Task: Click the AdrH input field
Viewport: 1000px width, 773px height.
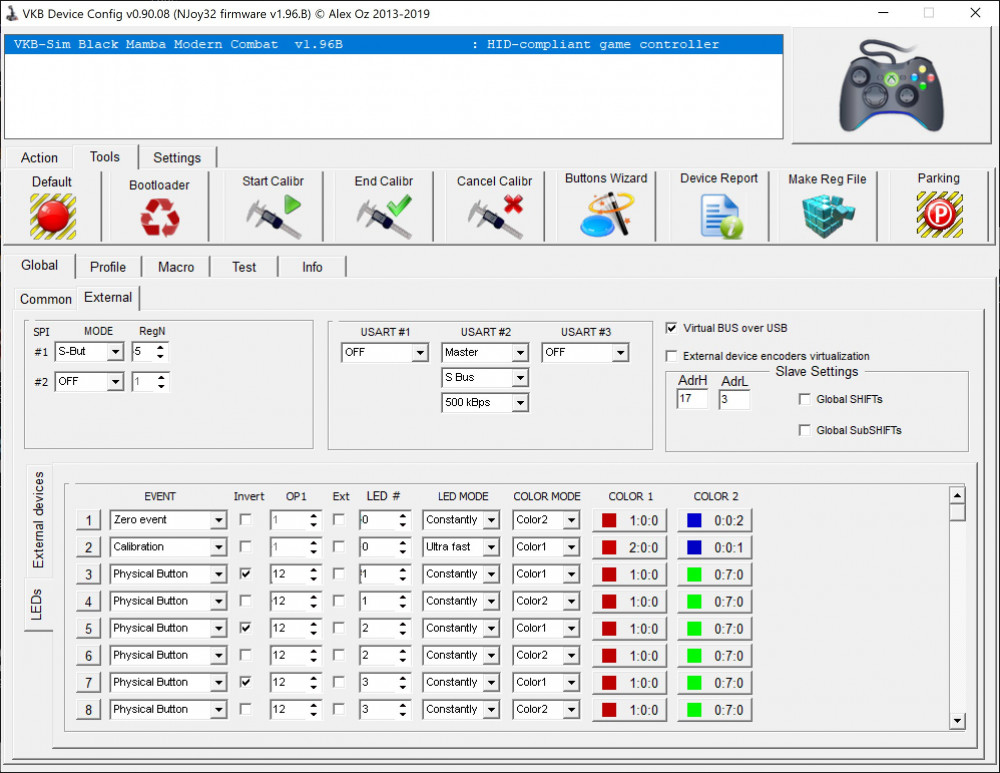Action: pos(691,400)
